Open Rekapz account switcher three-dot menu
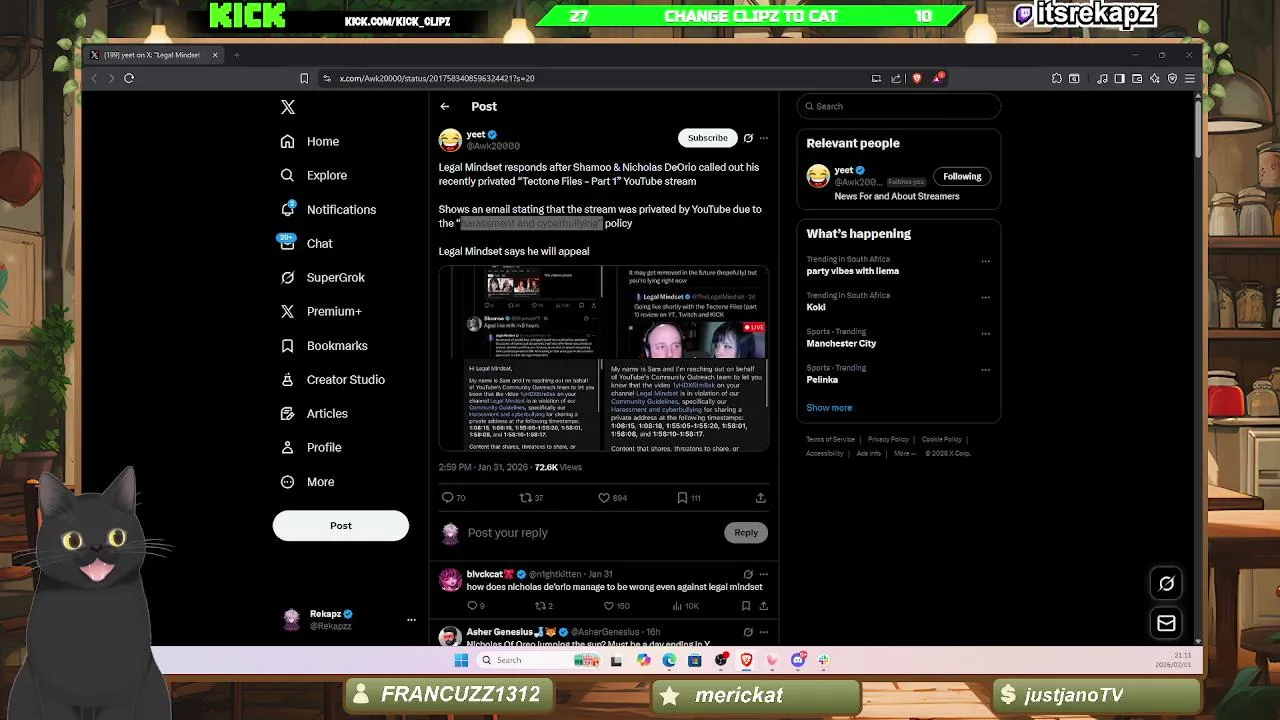The image size is (1280, 720). point(411,620)
